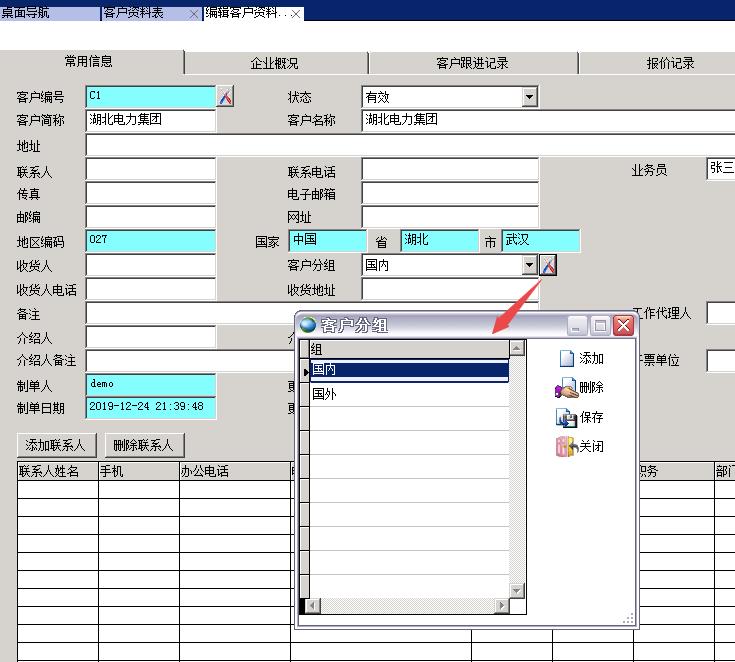Click the edit icon beside 客户分组 dropdown

pos(547,266)
